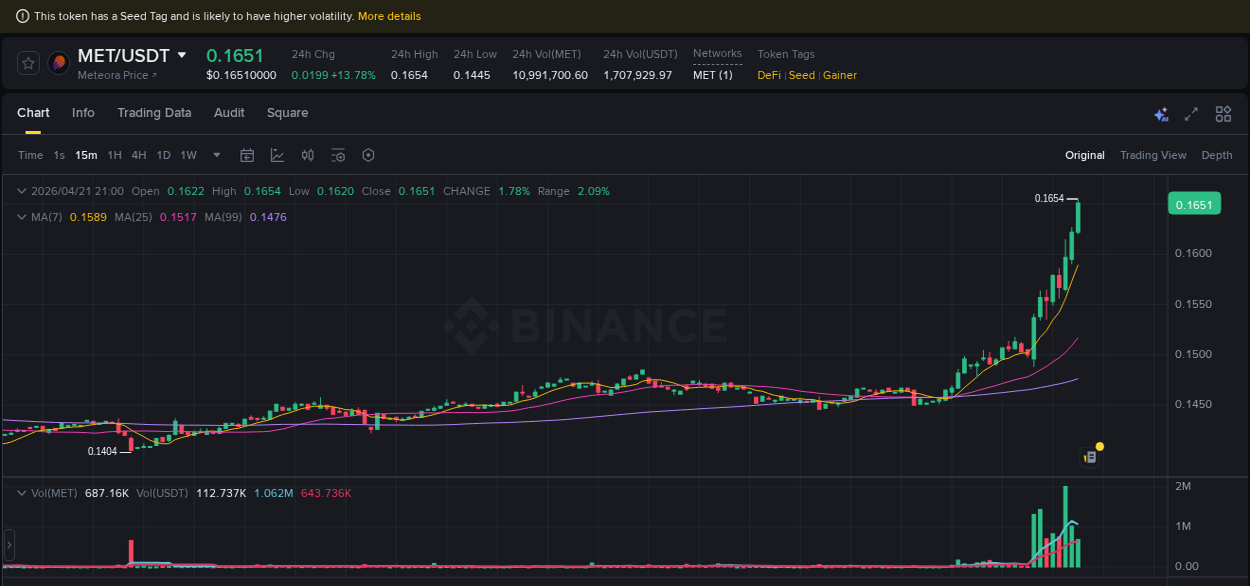Switch candle style via the candles icon
This screenshot has height=586, width=1250.
point(307,155)
